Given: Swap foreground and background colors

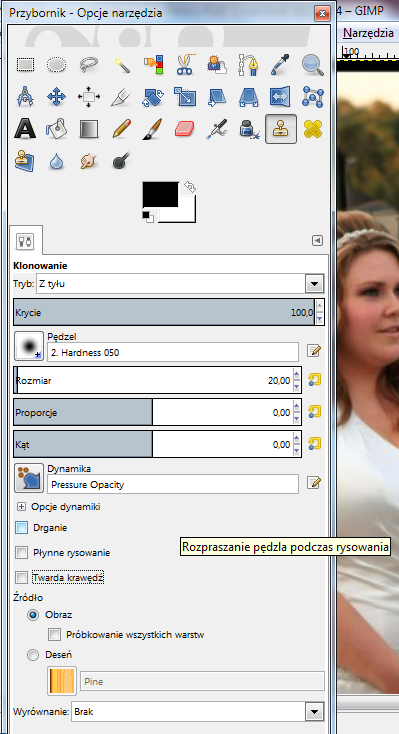Looking at the screenshot, I should pos(190,187).
